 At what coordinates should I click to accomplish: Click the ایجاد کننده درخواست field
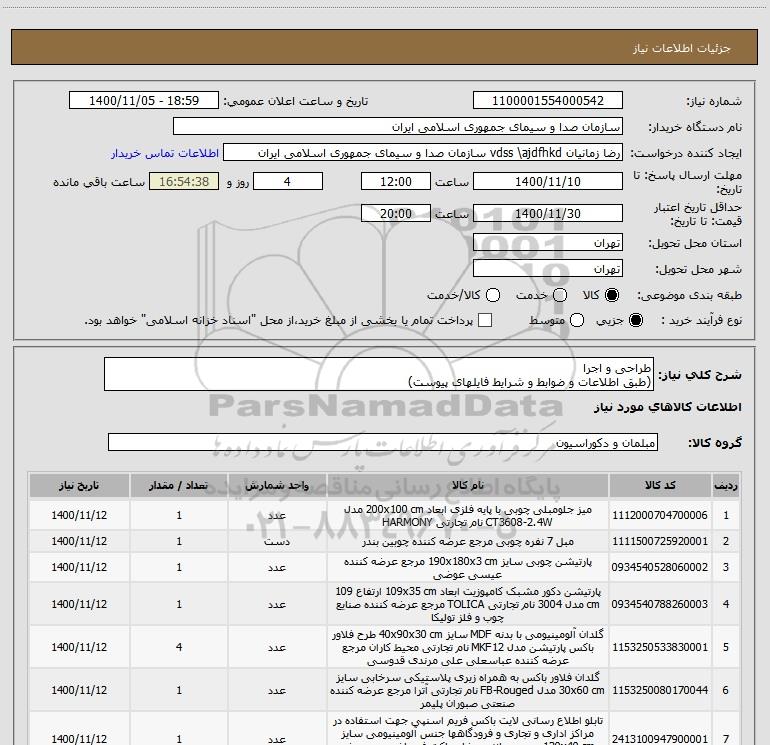point(422,154)
